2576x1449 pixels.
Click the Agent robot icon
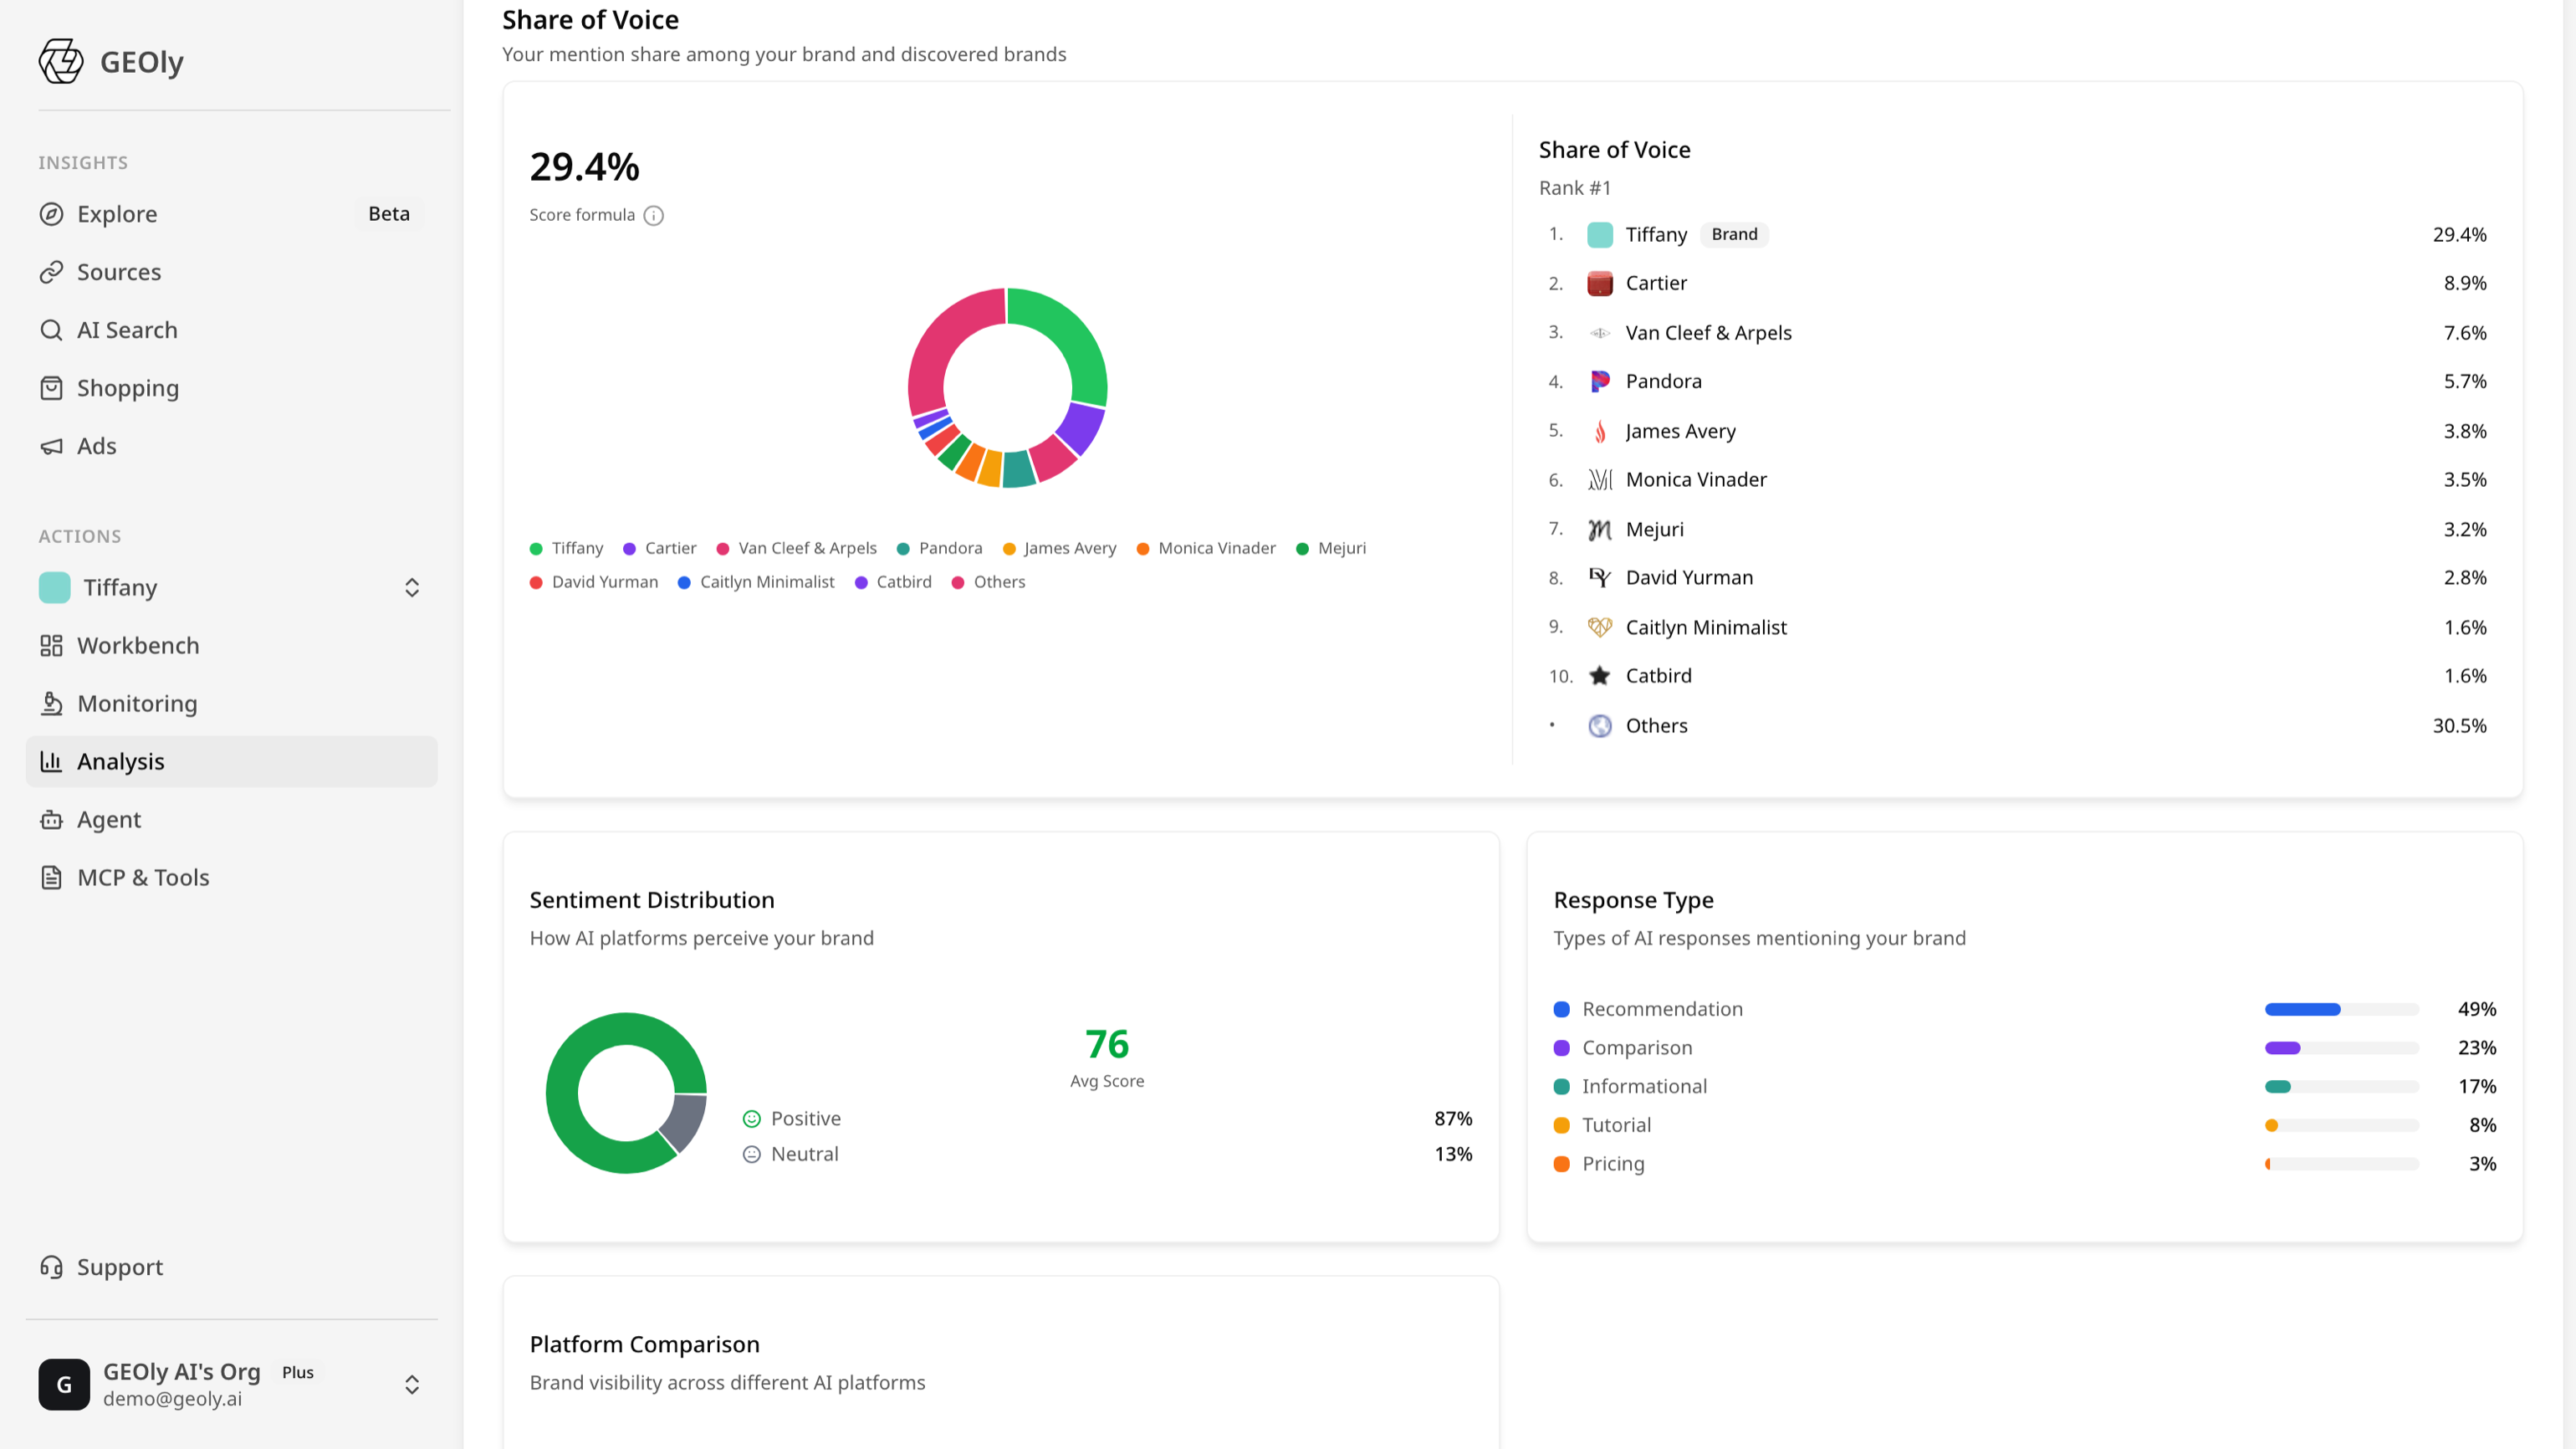point(51,820)
